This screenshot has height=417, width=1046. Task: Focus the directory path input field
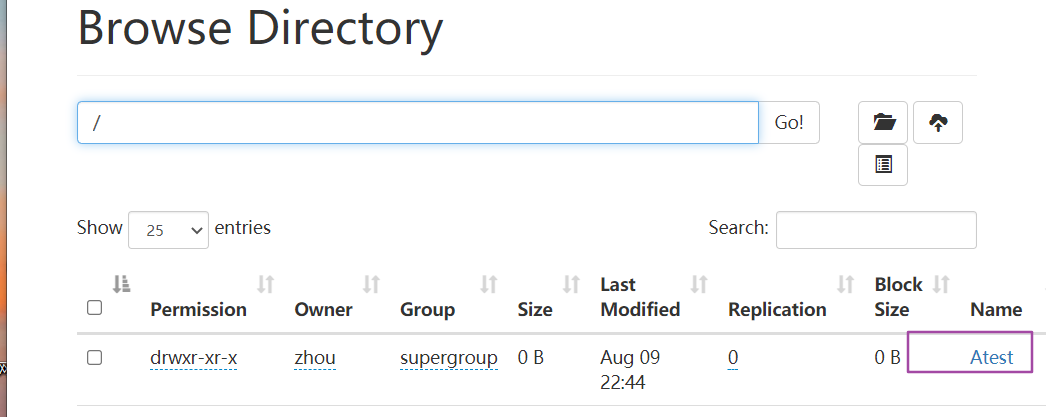(417, 123)
